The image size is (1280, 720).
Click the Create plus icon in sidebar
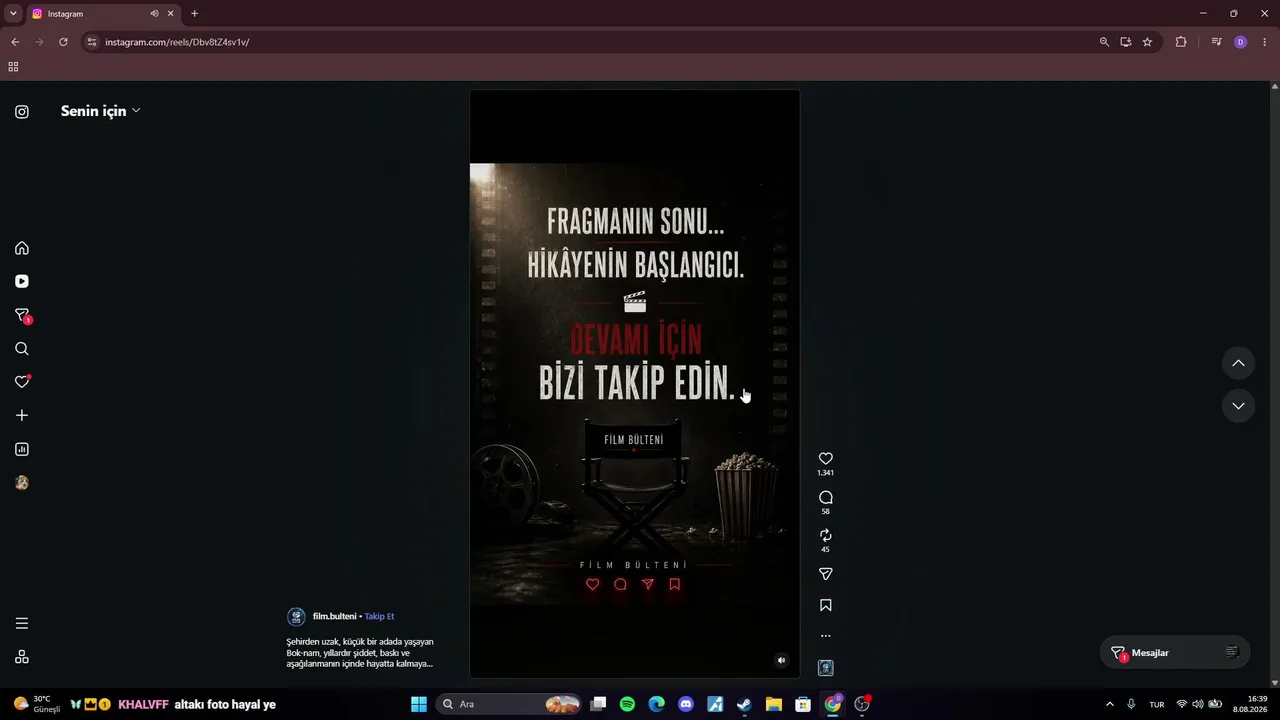[x=22, y=415]
